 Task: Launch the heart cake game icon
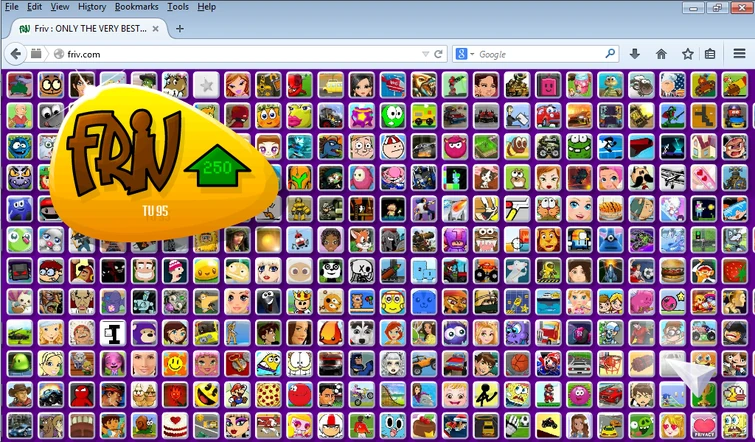[x=175, y=426]
